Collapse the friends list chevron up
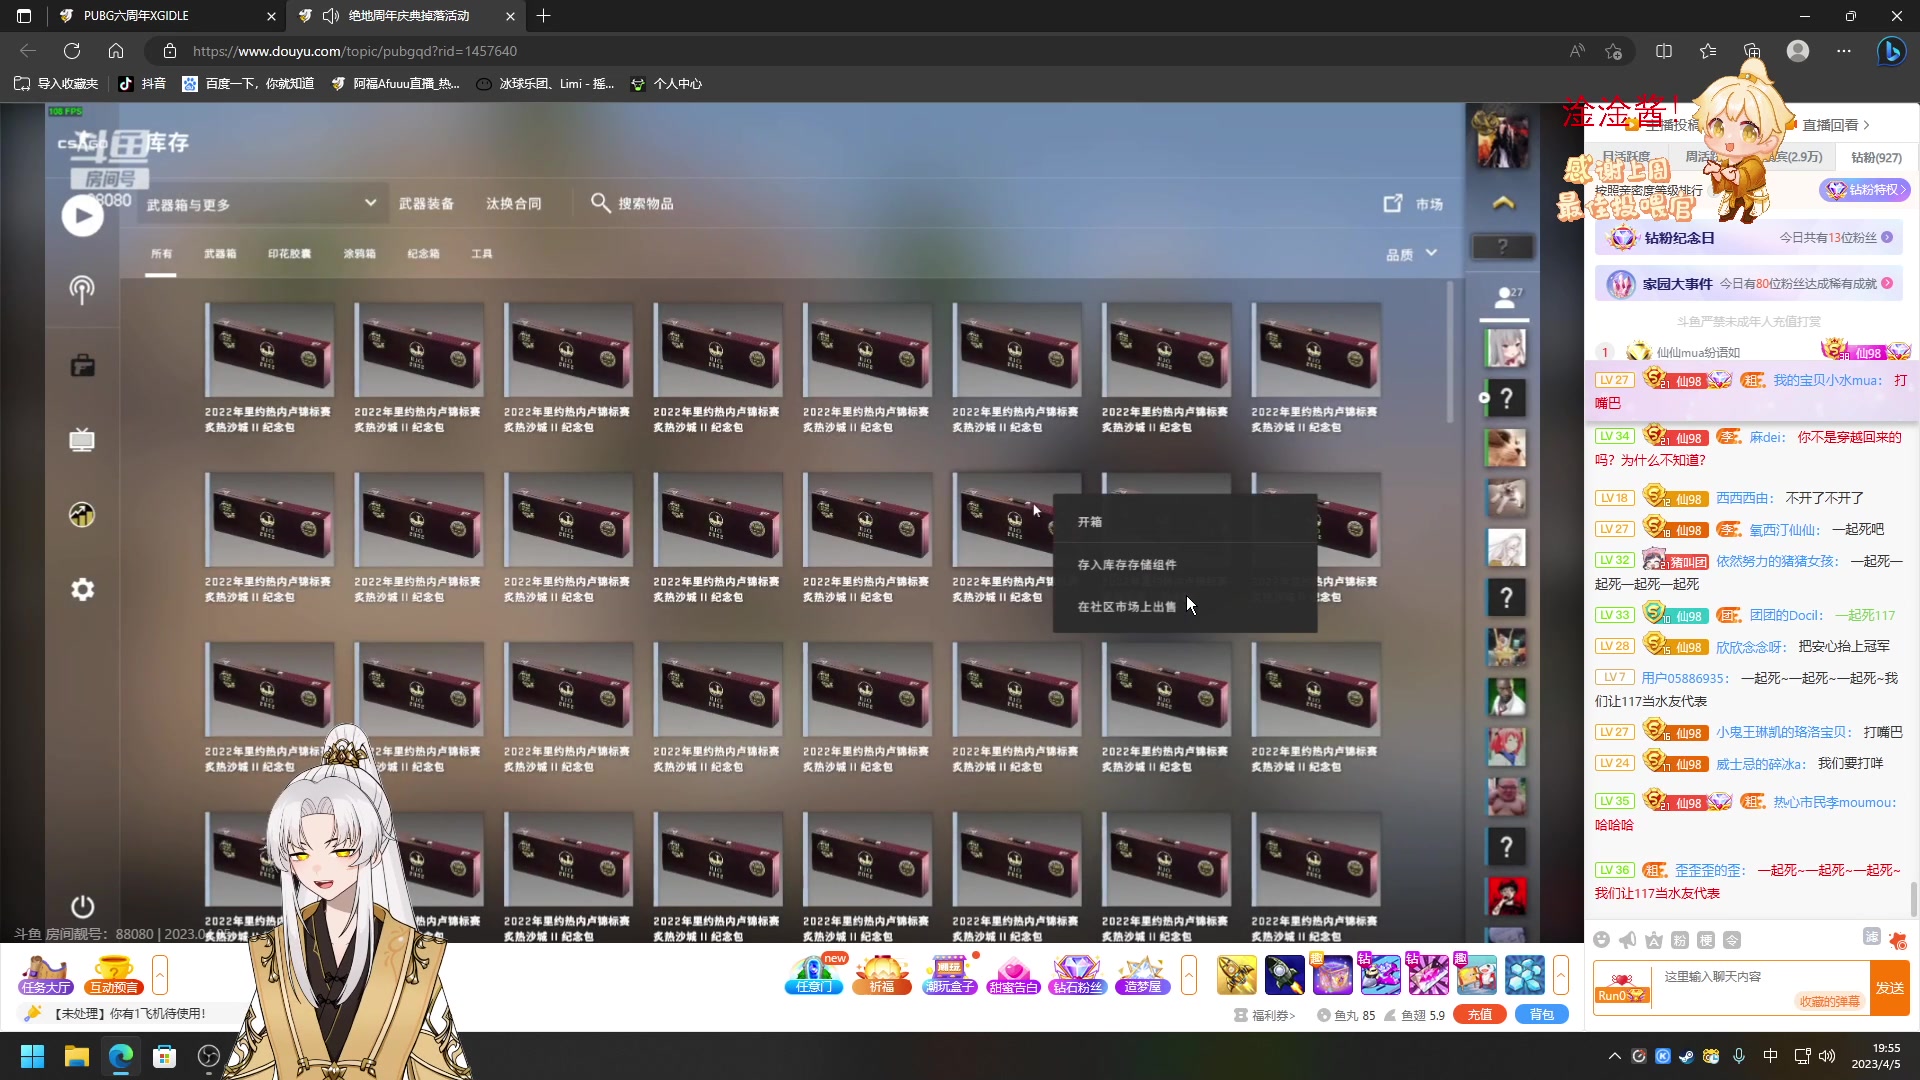 tap(1503, 203)
